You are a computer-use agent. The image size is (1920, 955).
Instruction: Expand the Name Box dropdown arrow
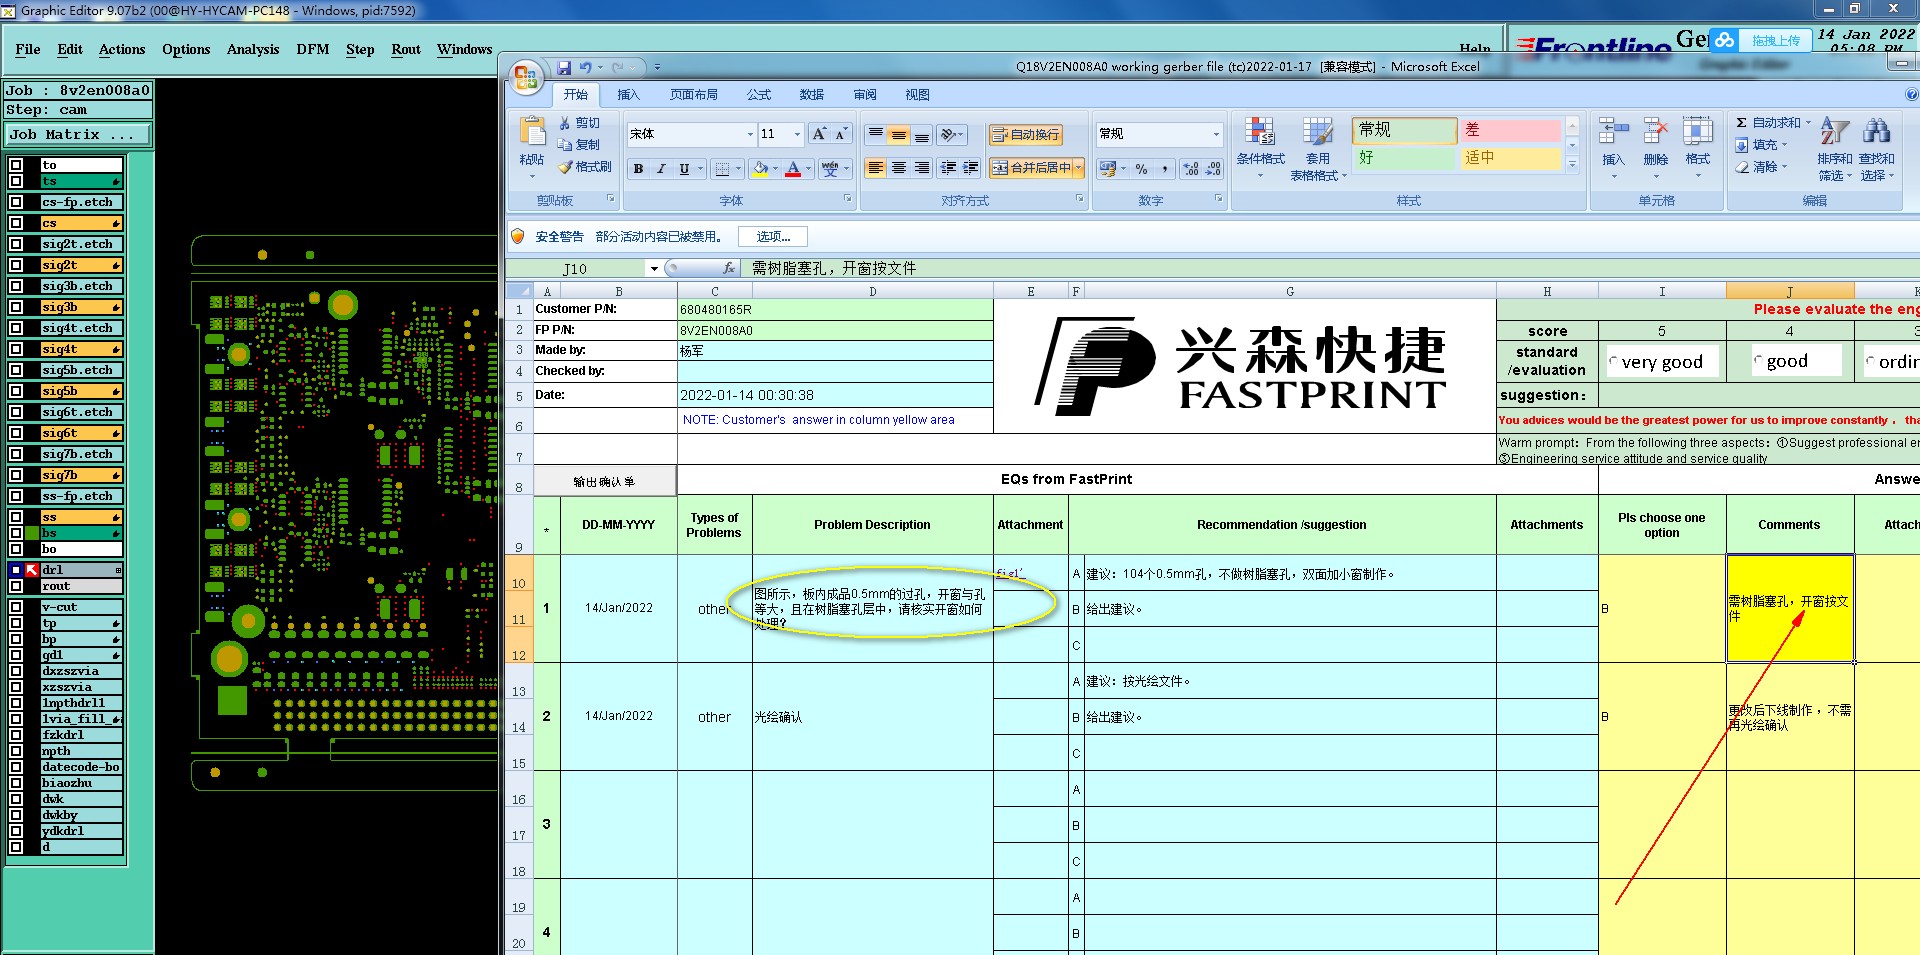(654, 268)
